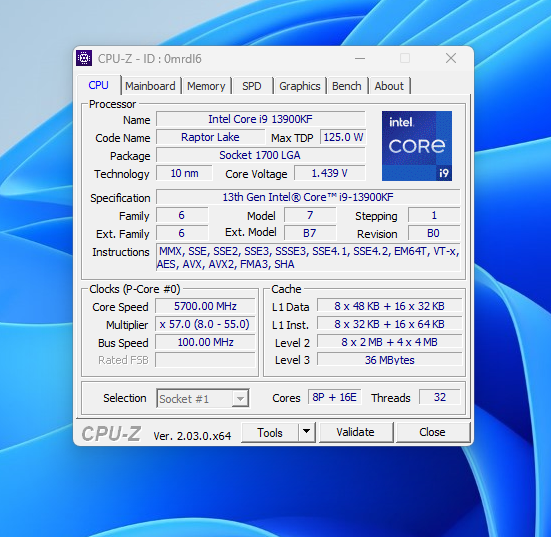Click the empty Rated FSB field
This screenshot has width=551, height=537.
pyautogui.click(x=205, y=360)
